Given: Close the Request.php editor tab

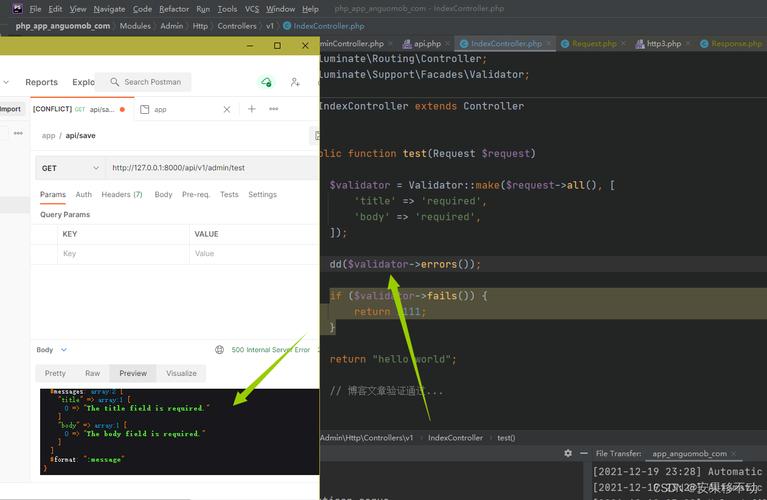Looking at the screenshot, I should coord(623,44).
